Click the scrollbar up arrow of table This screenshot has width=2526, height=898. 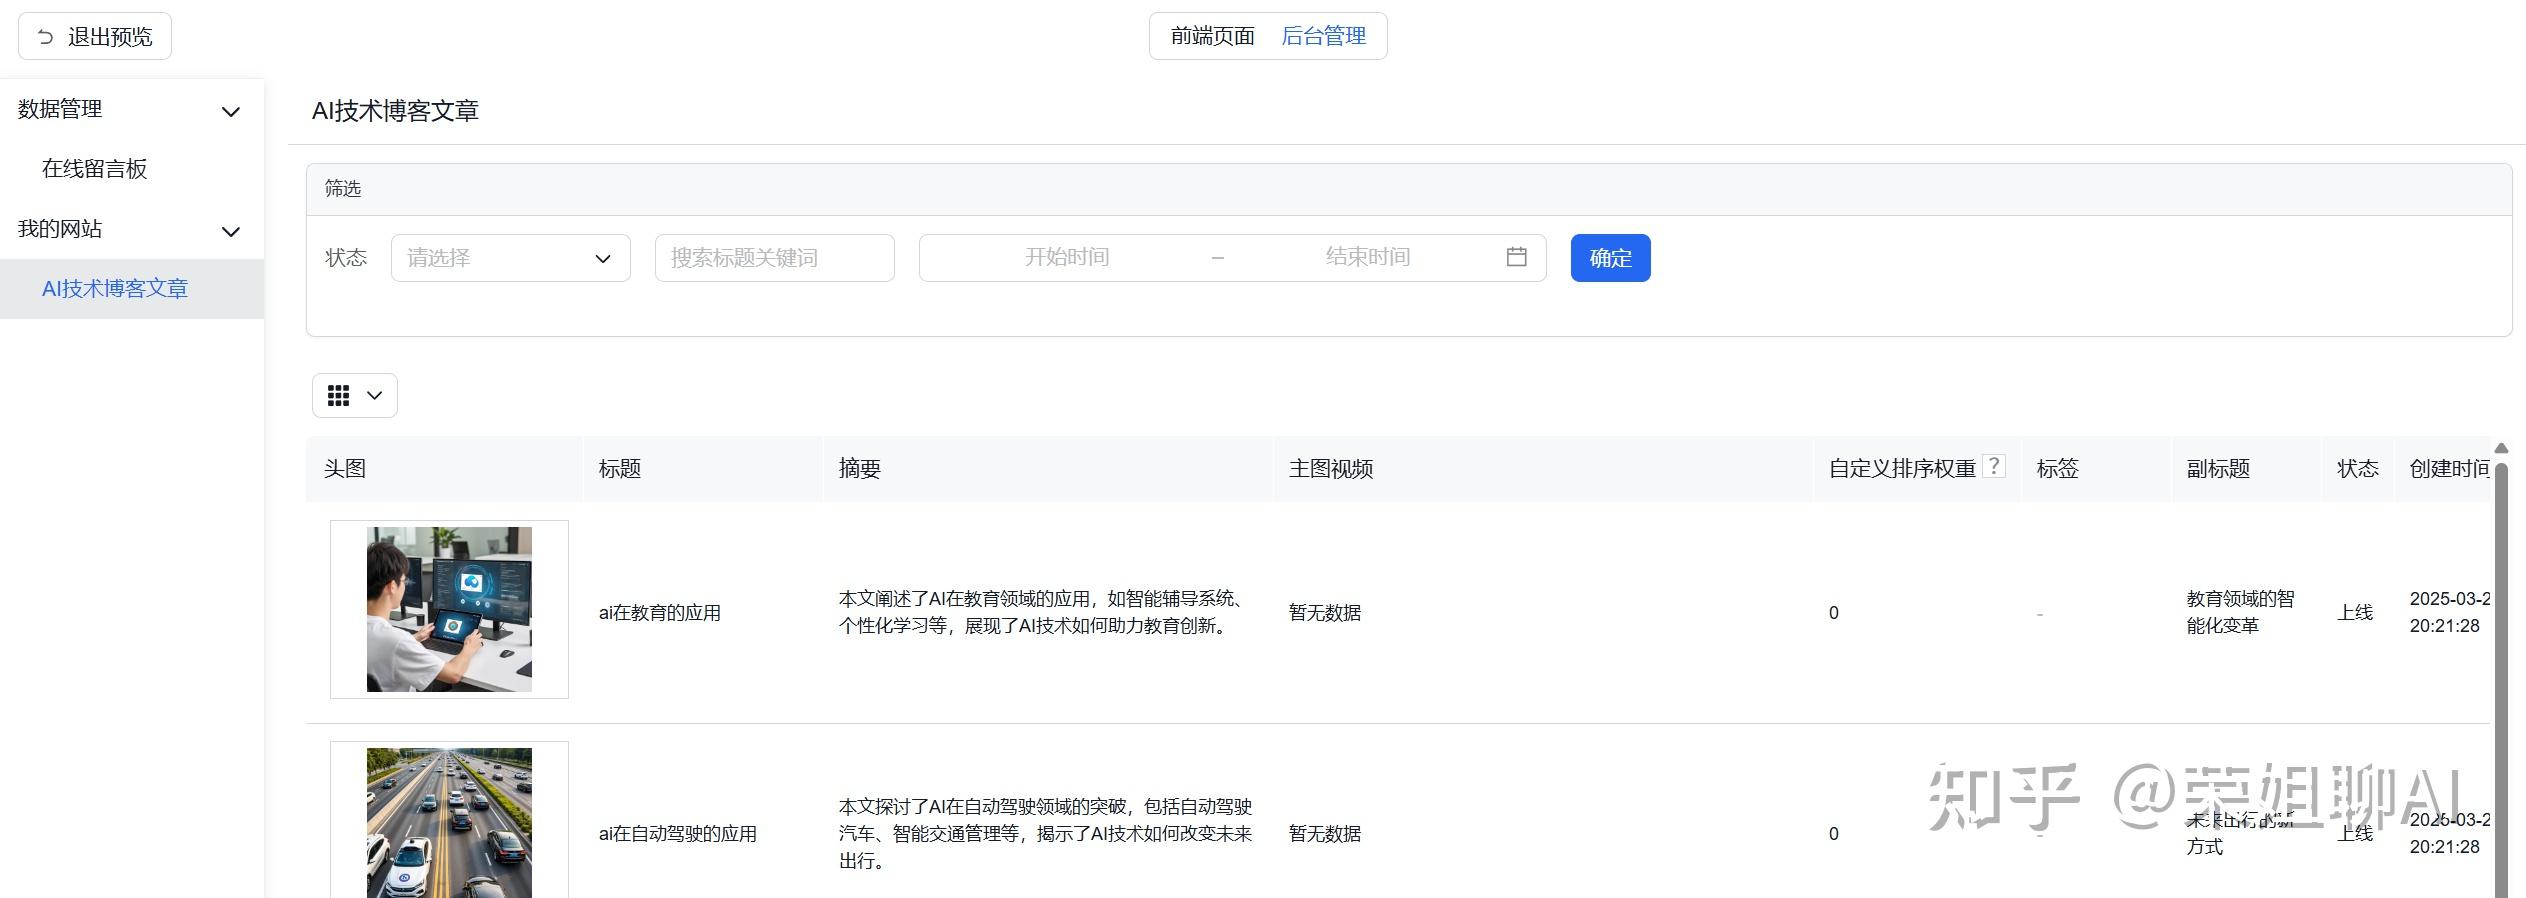(x=2502, y=448)
